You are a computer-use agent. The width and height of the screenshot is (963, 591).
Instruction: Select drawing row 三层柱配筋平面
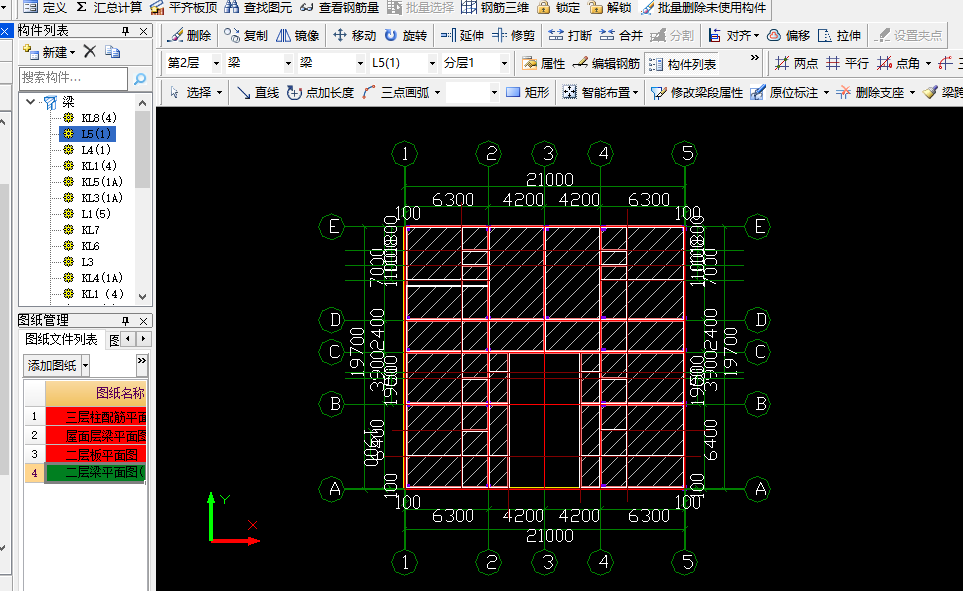point(96,417)
